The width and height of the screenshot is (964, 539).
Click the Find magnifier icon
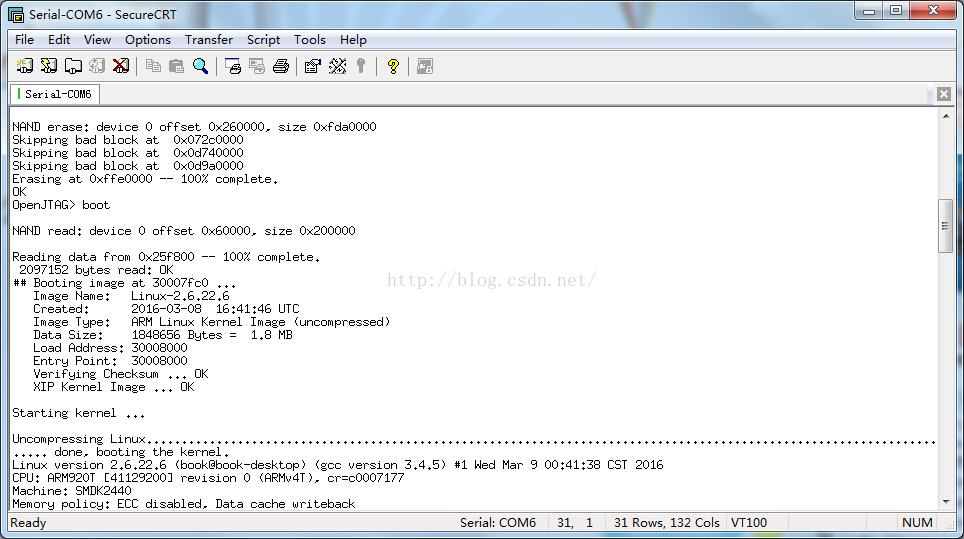(200, 66)
